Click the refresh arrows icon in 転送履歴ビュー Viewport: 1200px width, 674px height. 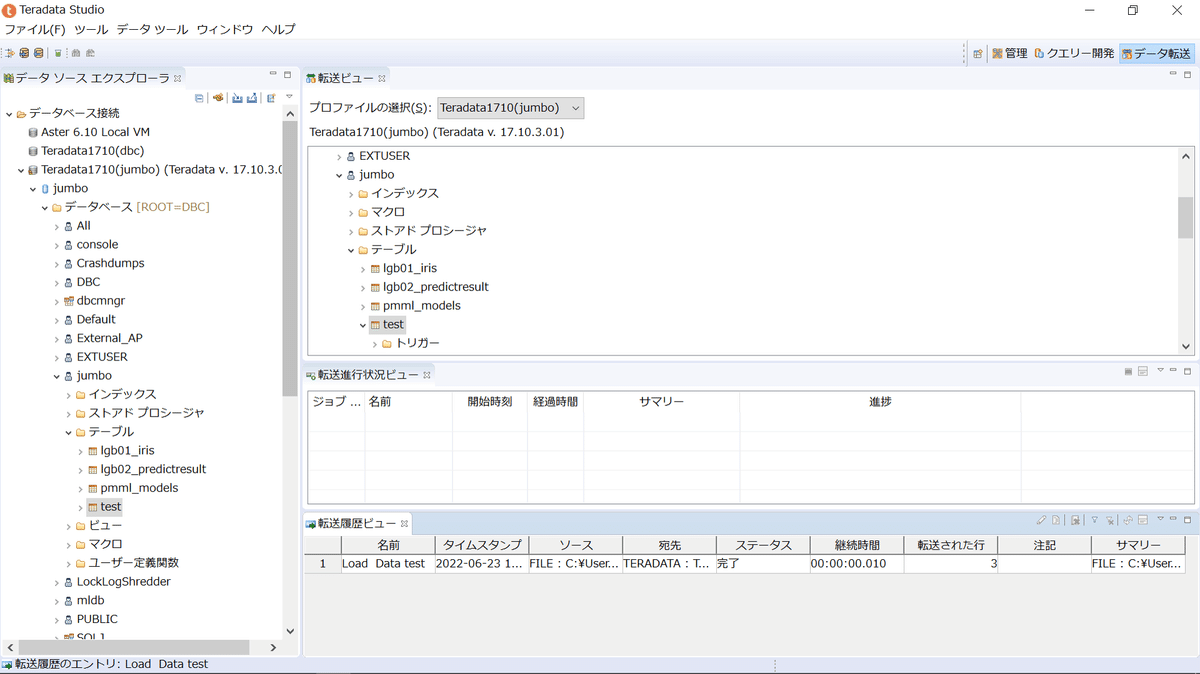1128,520
